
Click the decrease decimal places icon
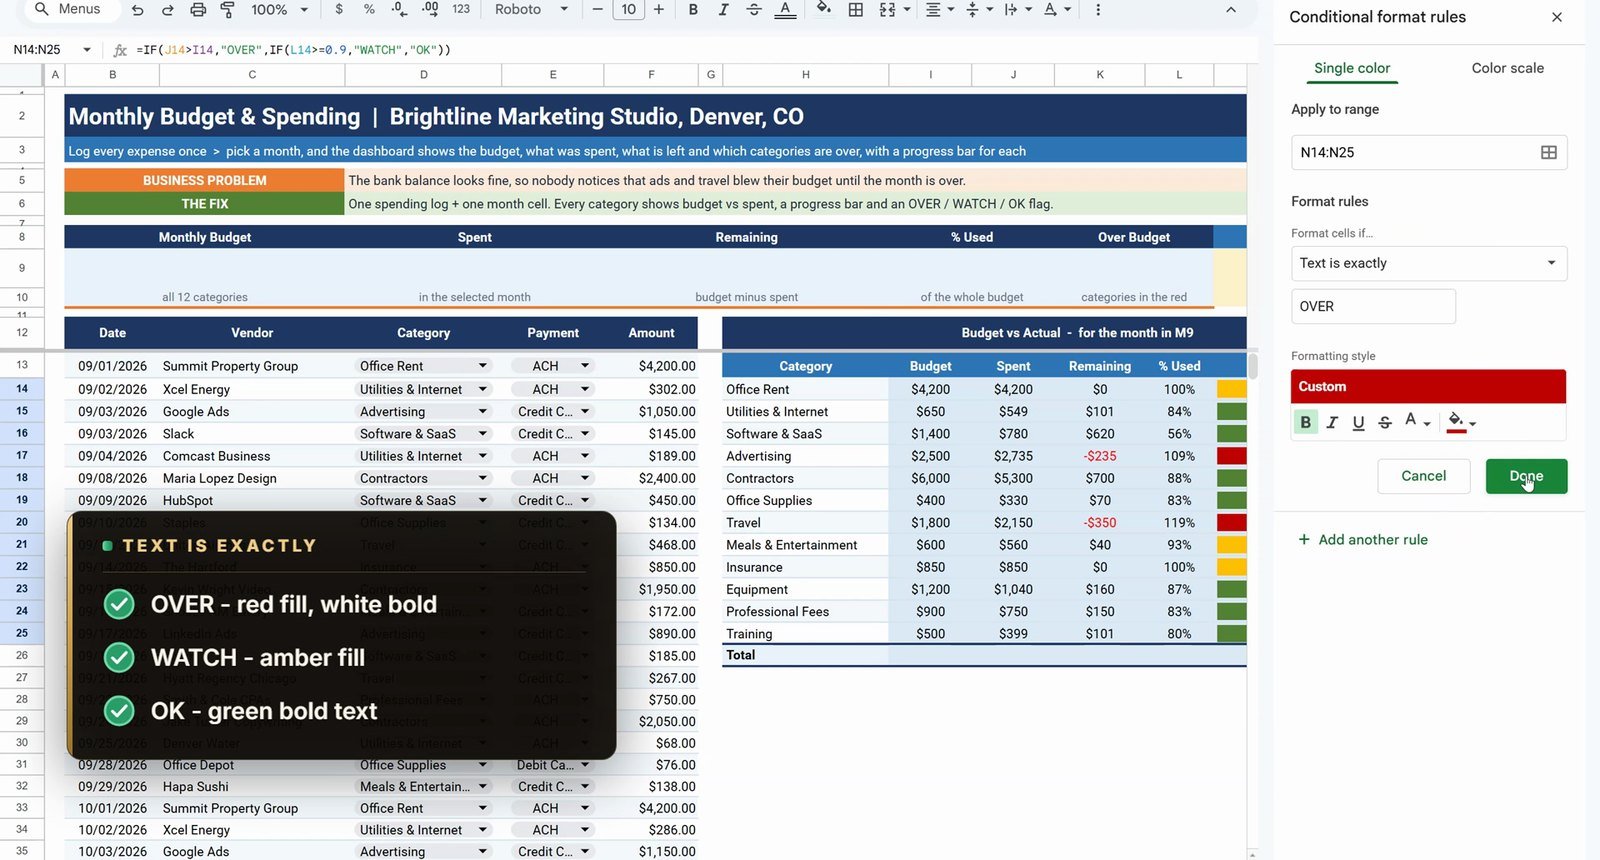[399, 9]
